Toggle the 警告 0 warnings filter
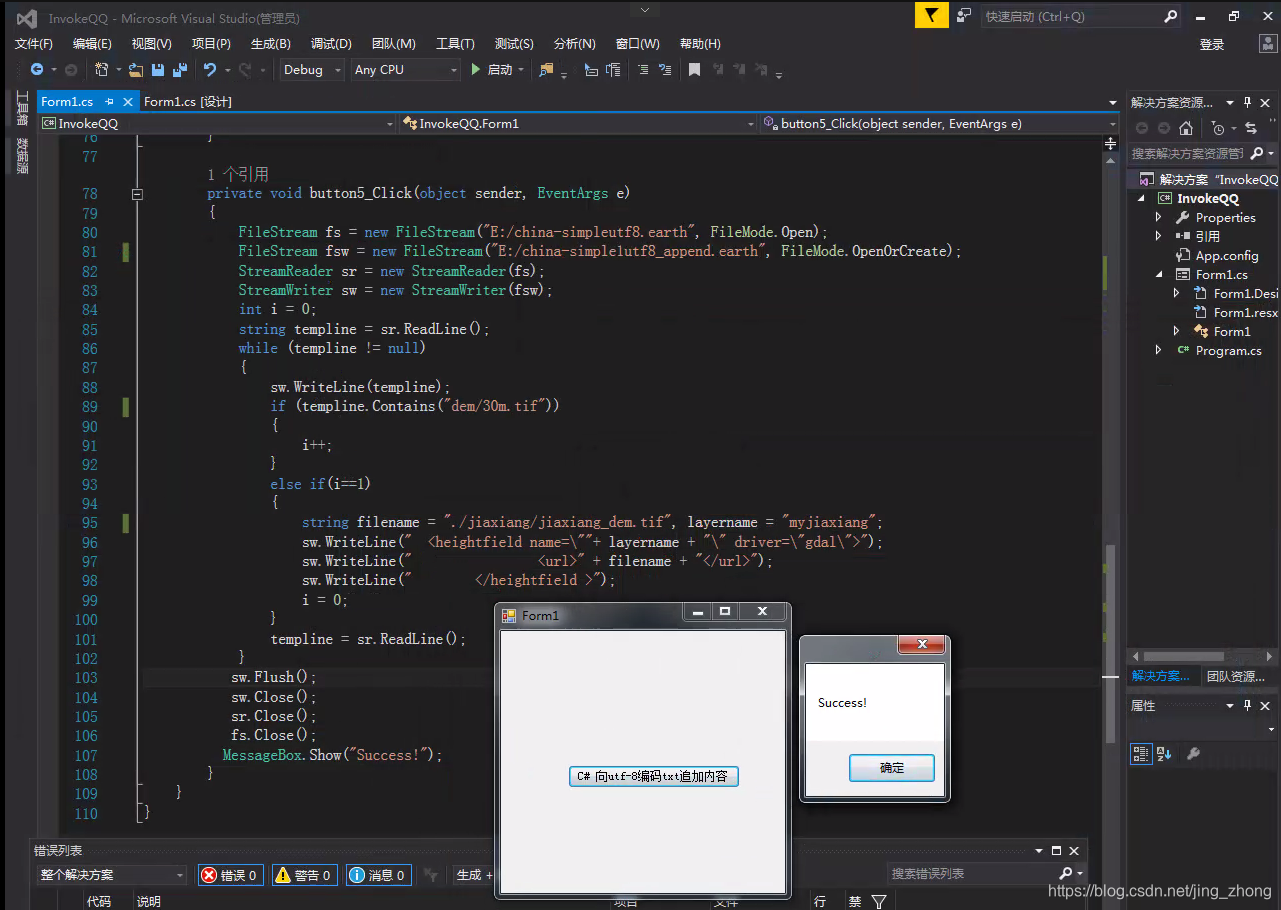1281x910 pixels. [x=305, y=875]
